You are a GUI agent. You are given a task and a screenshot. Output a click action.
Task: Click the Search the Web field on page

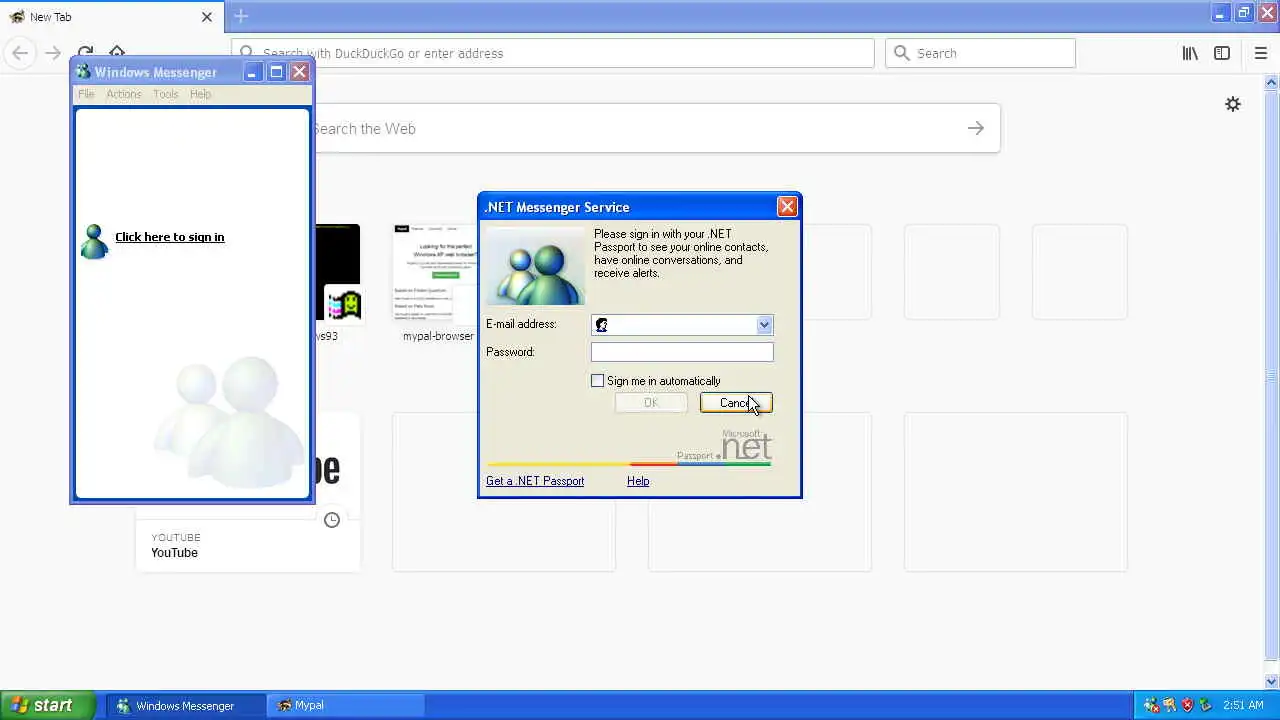click(x=640, y=128)
